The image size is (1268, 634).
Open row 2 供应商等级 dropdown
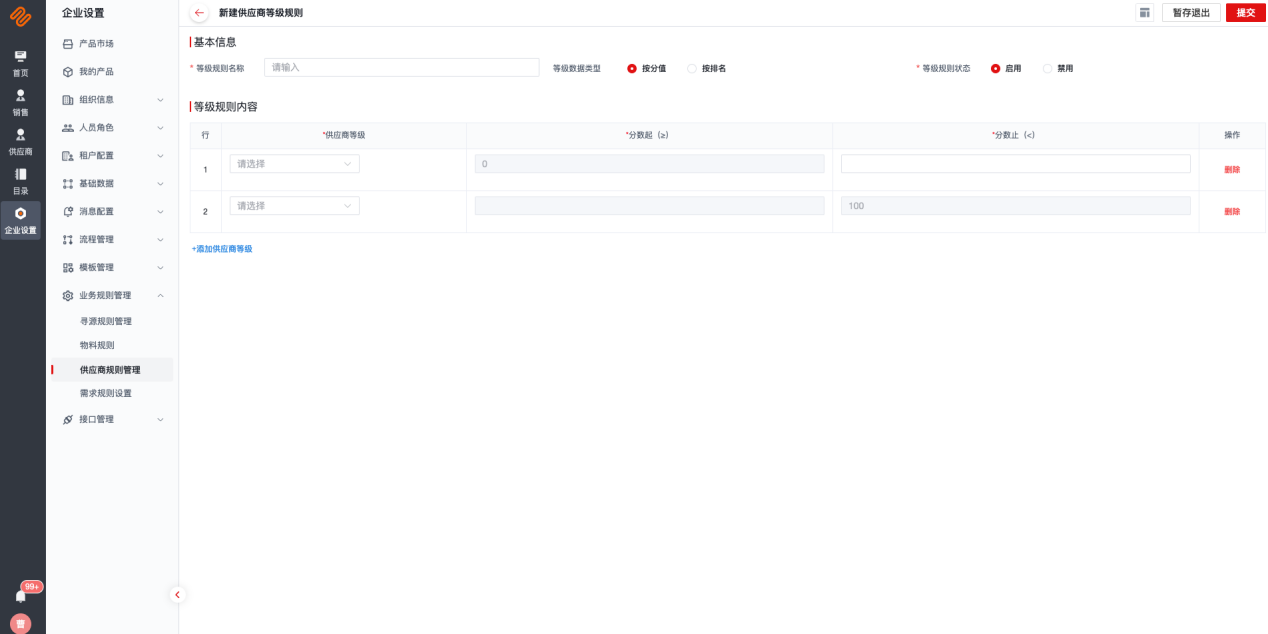tap(294, 206)
